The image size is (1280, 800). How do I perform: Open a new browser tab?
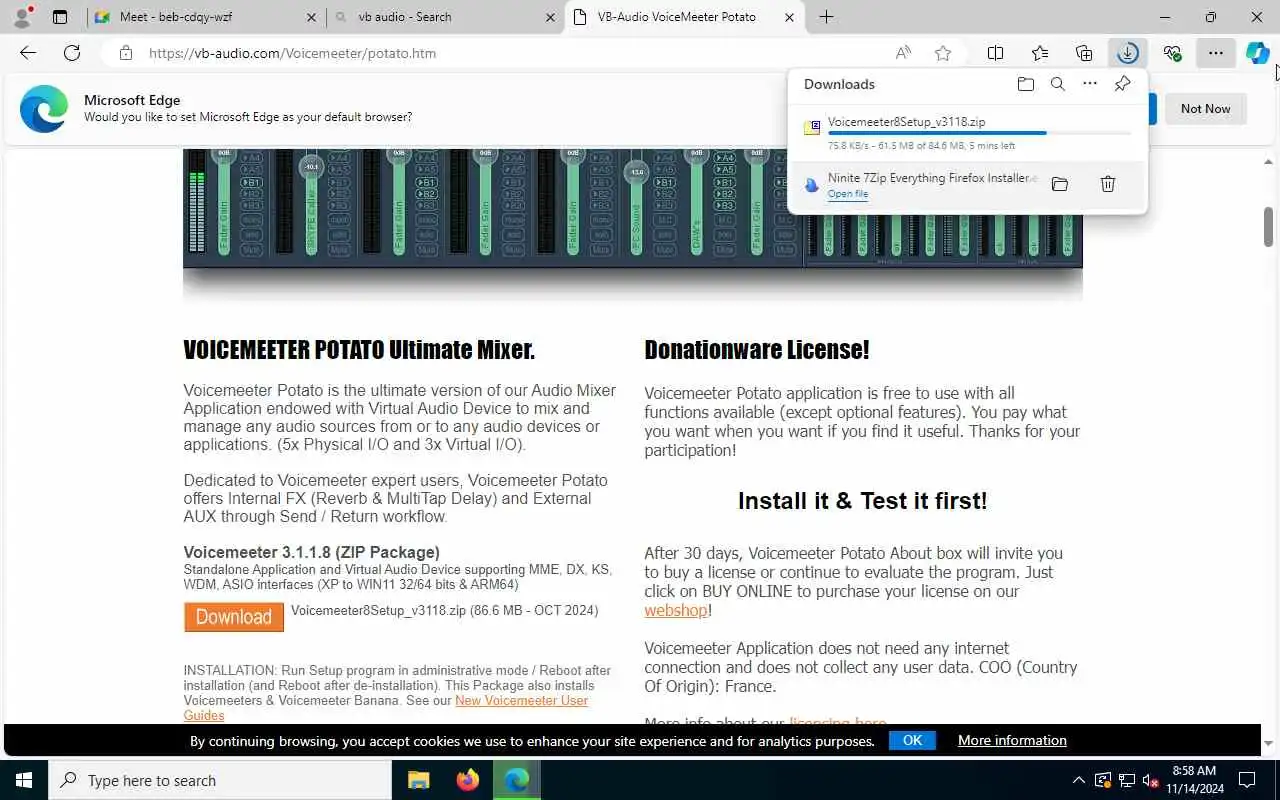pos(826,16)
